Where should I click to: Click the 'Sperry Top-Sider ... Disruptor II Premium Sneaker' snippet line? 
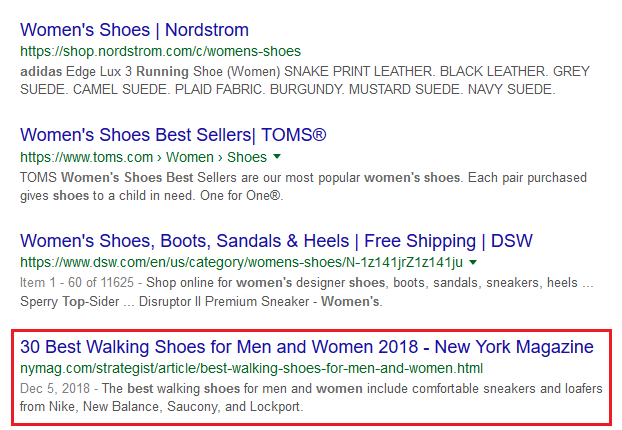click(202, 302)
